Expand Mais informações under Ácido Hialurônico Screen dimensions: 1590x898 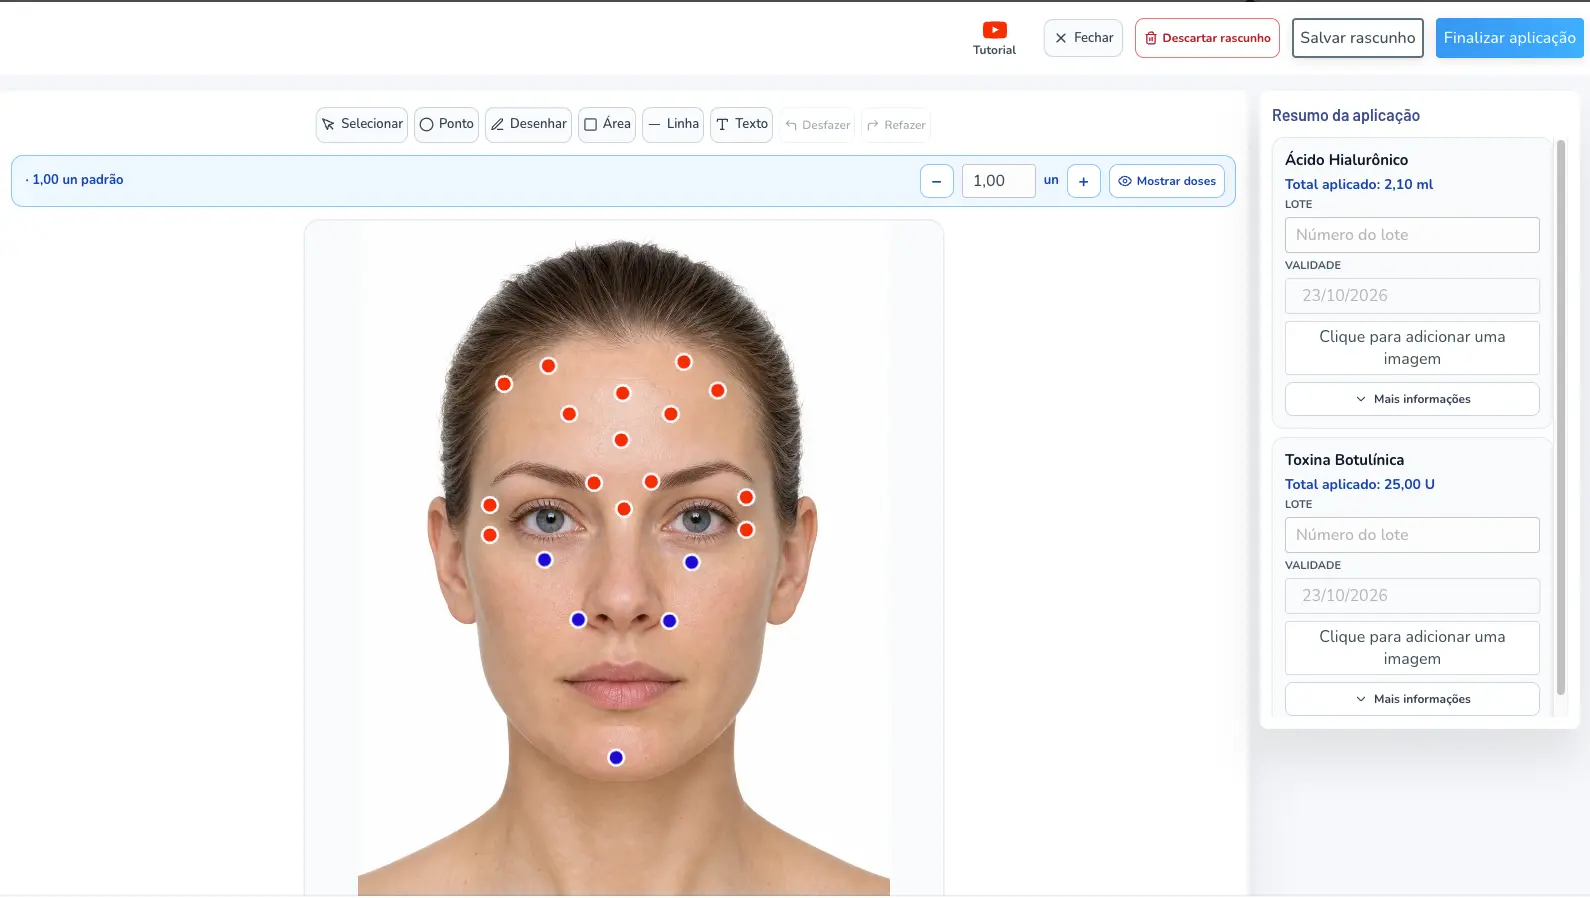click(x=1412, y=399)
